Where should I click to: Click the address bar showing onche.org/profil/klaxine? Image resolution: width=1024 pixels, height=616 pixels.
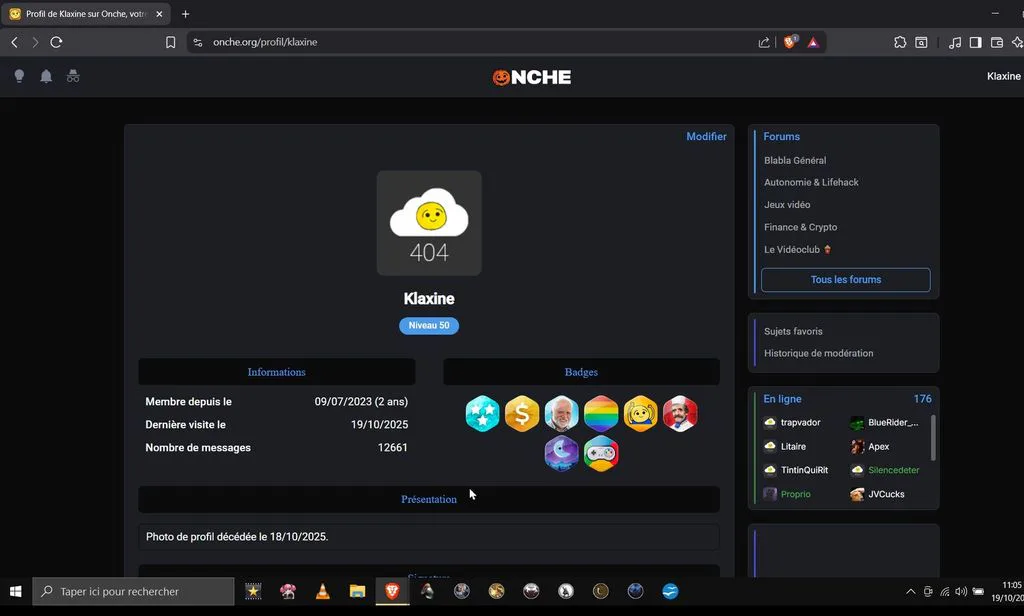coord(264,42)
